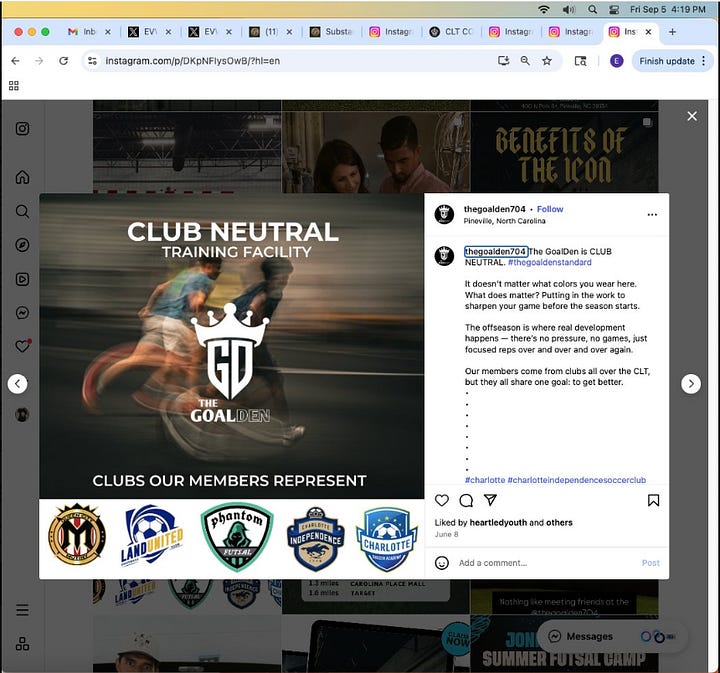The height and width of the screenshot is (673, 720).
Task: Open Messenger icon in the sidebar
Action: tap(22, 313)
